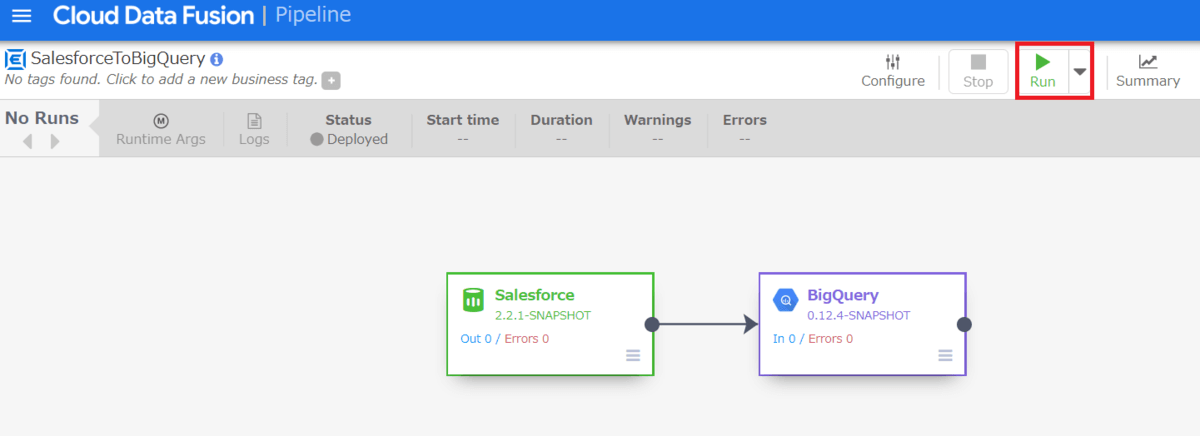Click the BigQuery sink node icon
The width and height of the screenshot is (1200, 436).
pos(785,299)
